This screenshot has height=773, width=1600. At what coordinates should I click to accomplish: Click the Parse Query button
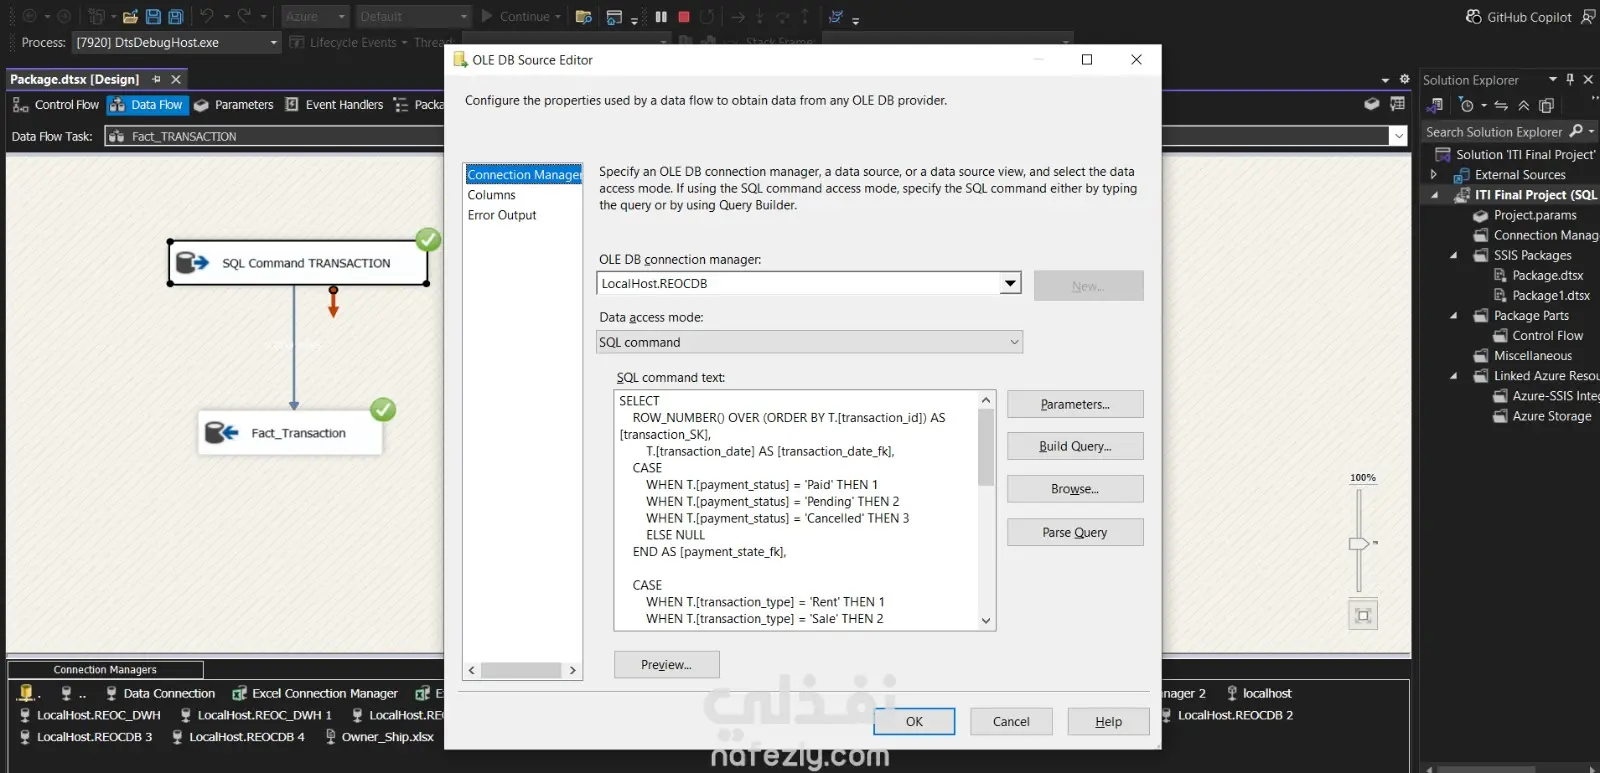[1075, 532]
